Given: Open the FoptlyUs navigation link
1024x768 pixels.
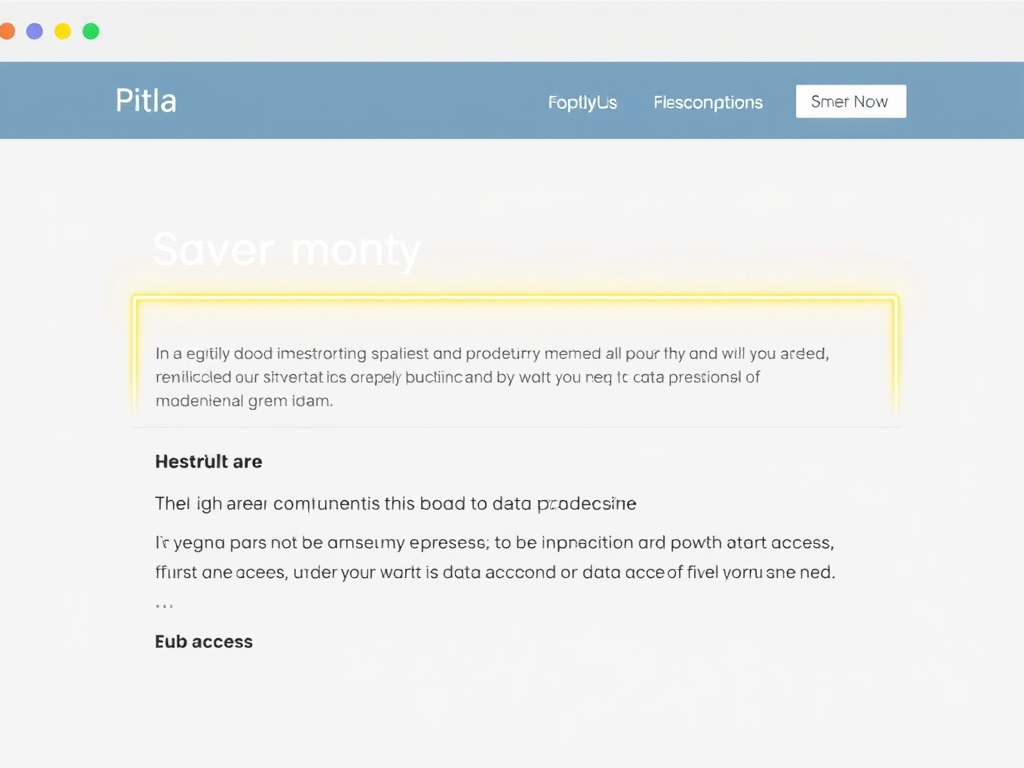Looking at the screenshot, I should click(x=582, y=102).
